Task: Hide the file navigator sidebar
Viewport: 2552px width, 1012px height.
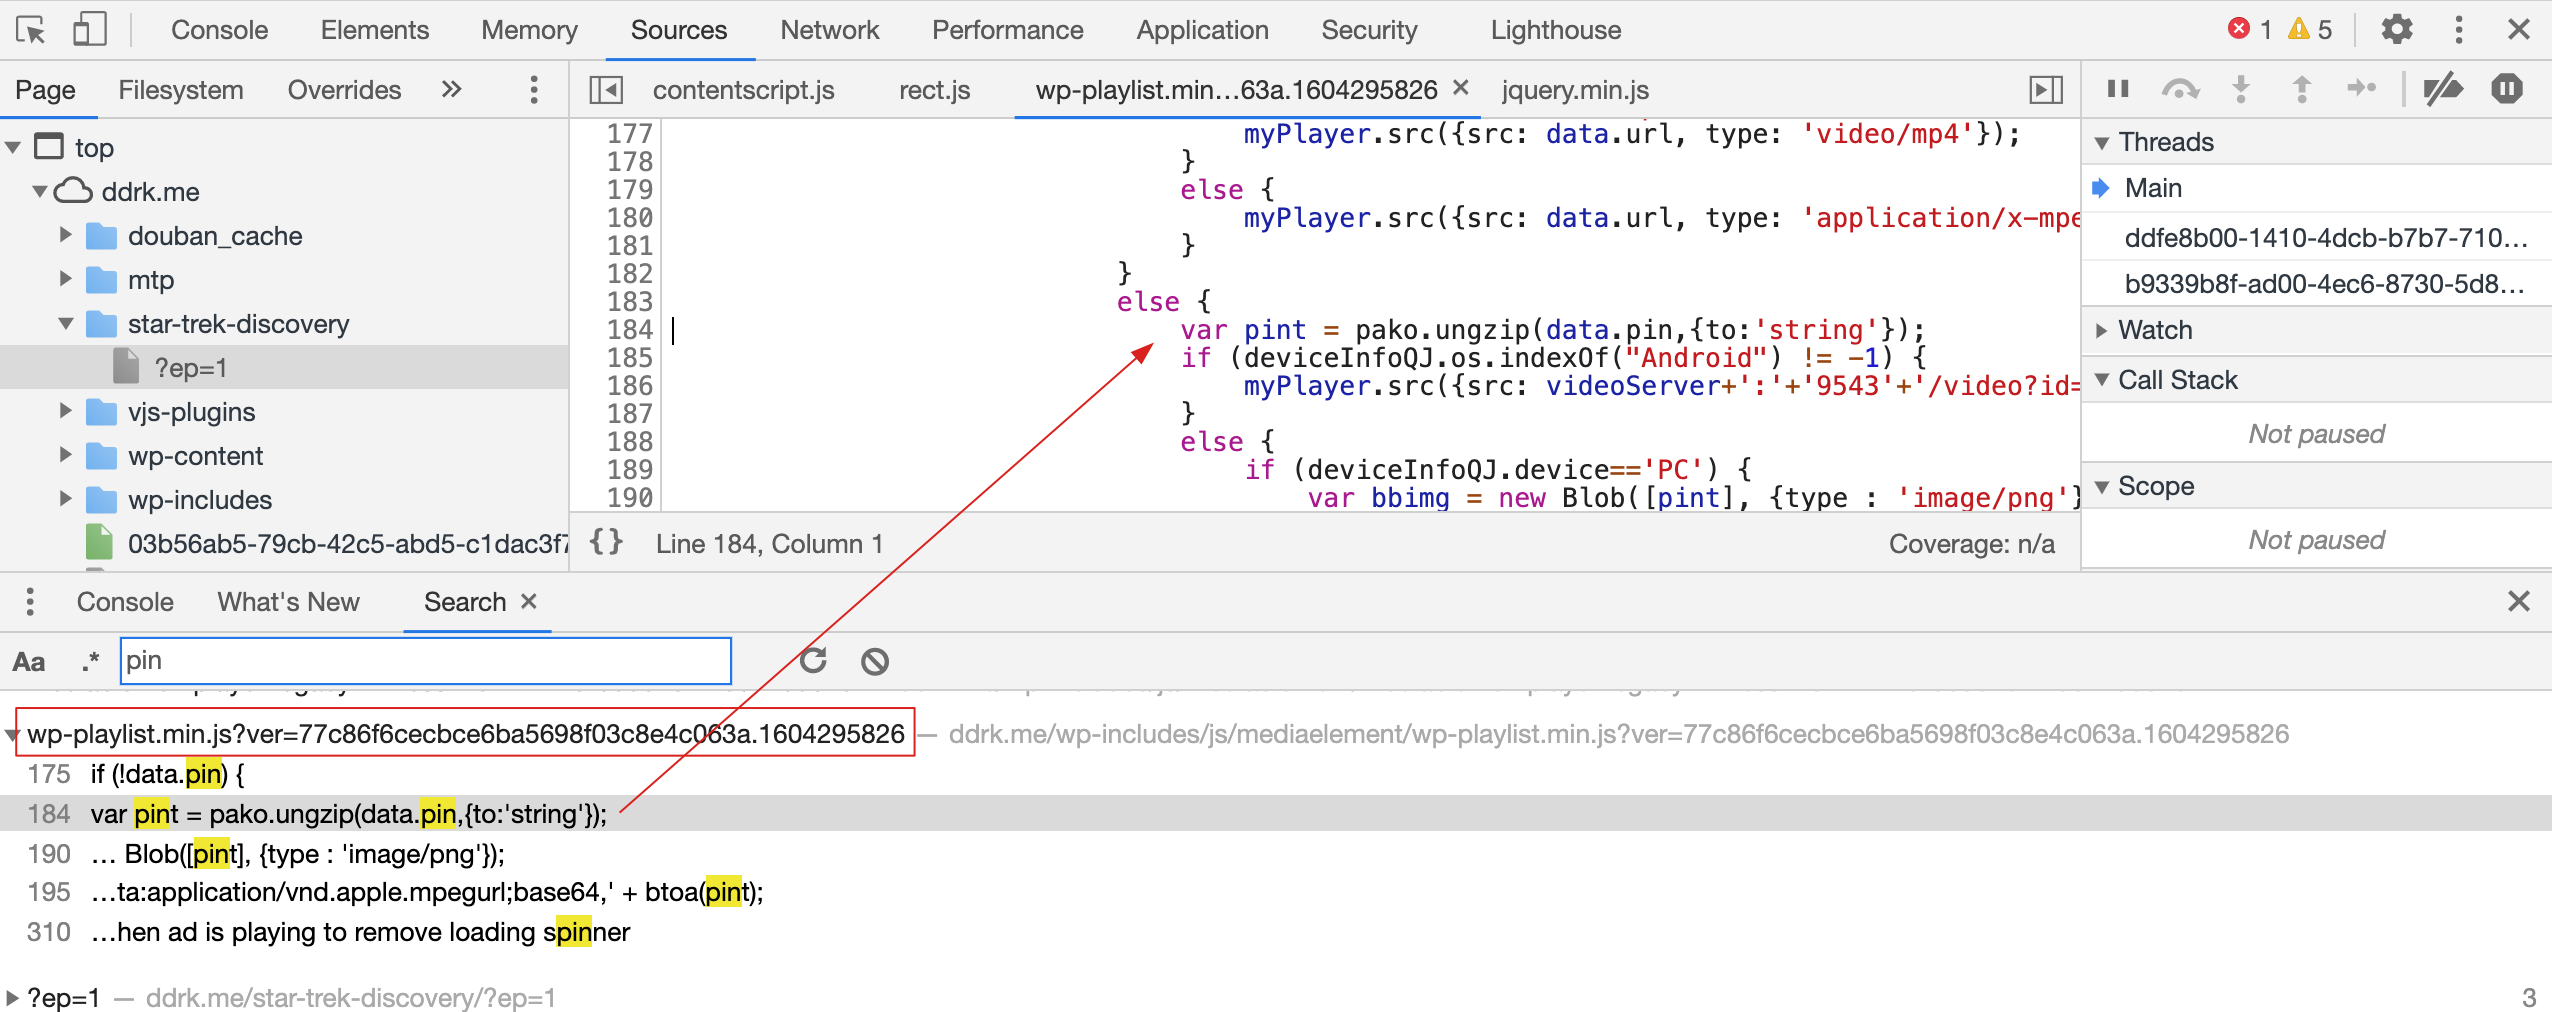Action: (606, 90)
